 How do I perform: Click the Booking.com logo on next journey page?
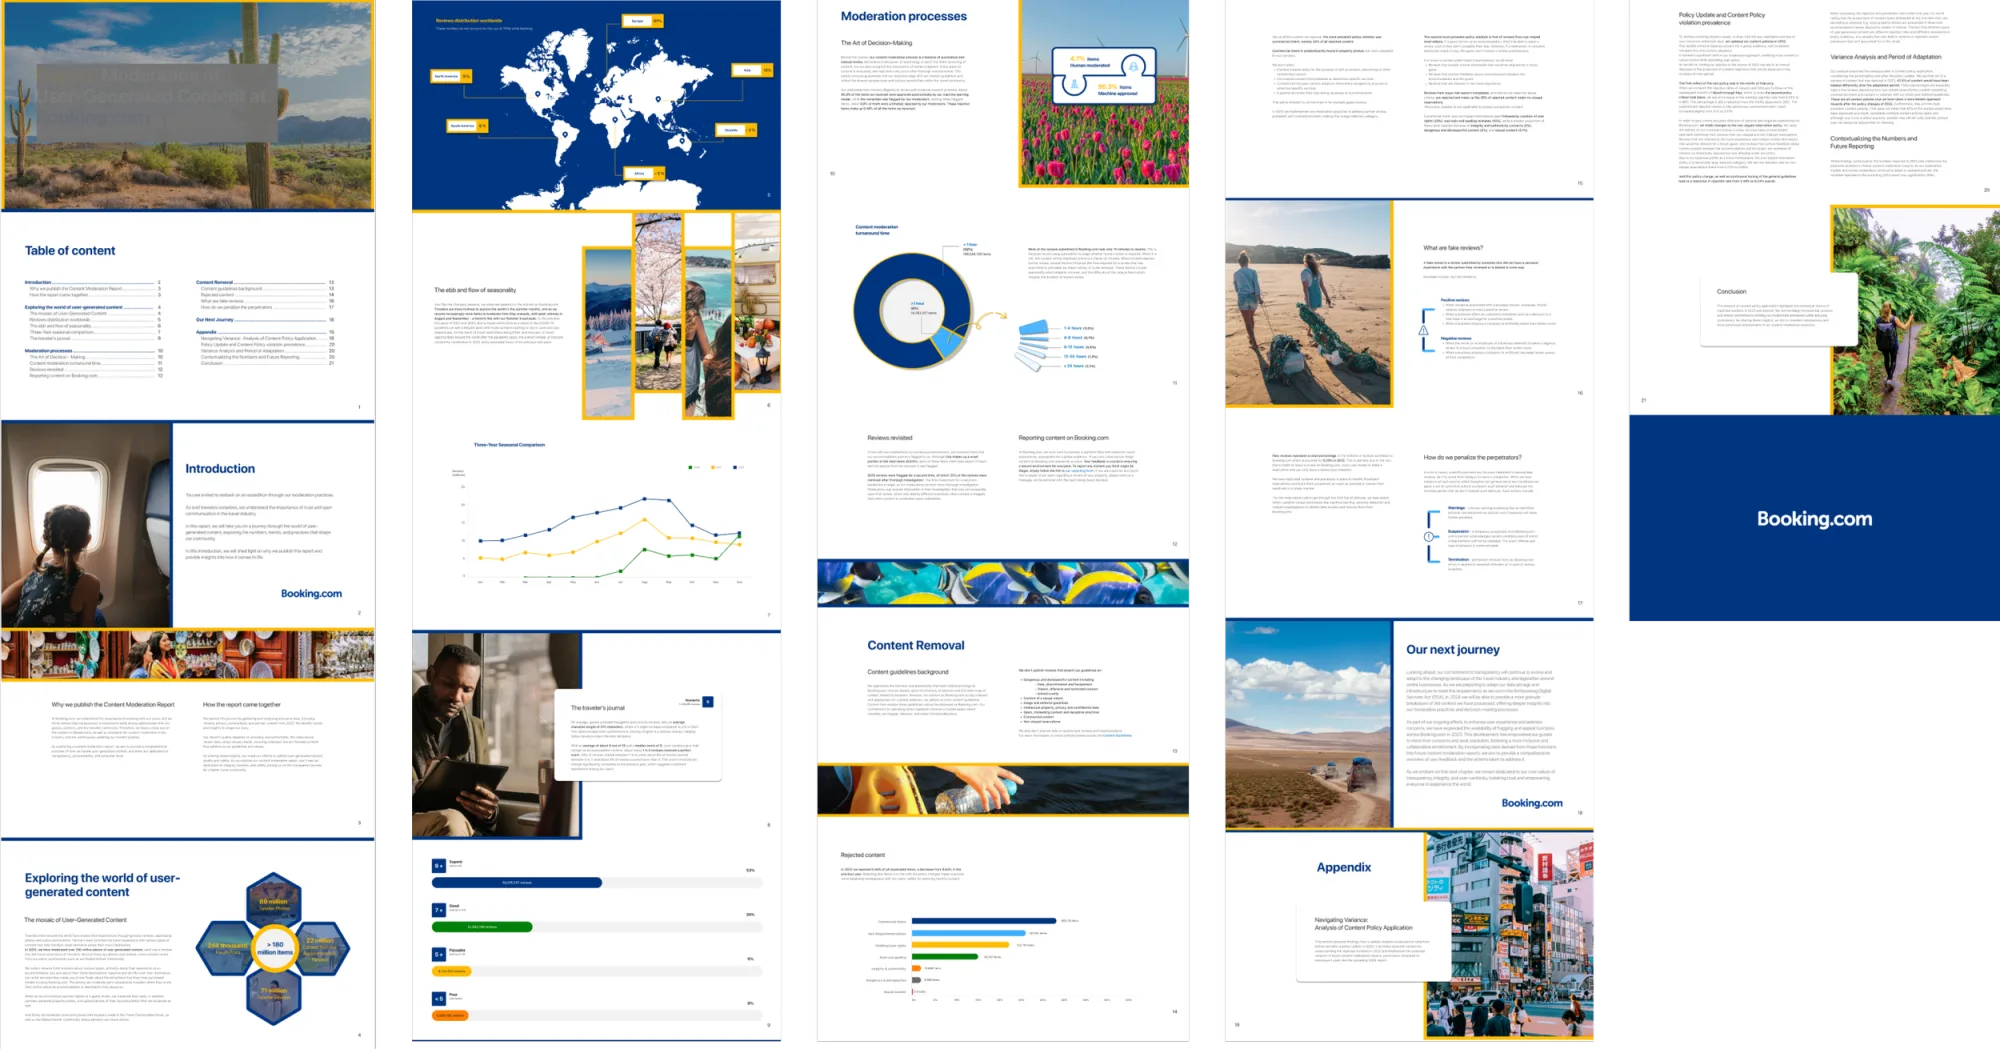point(1531,803)
